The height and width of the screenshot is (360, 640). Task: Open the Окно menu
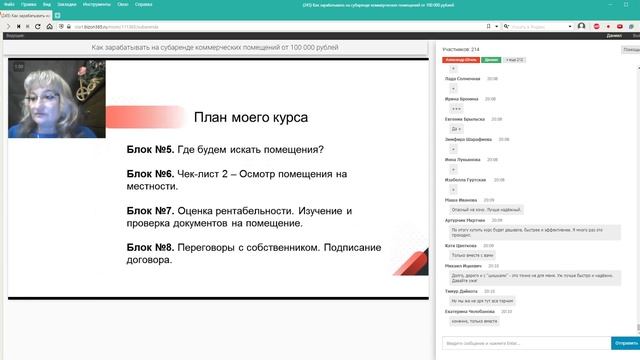click(x=123, y=4)
